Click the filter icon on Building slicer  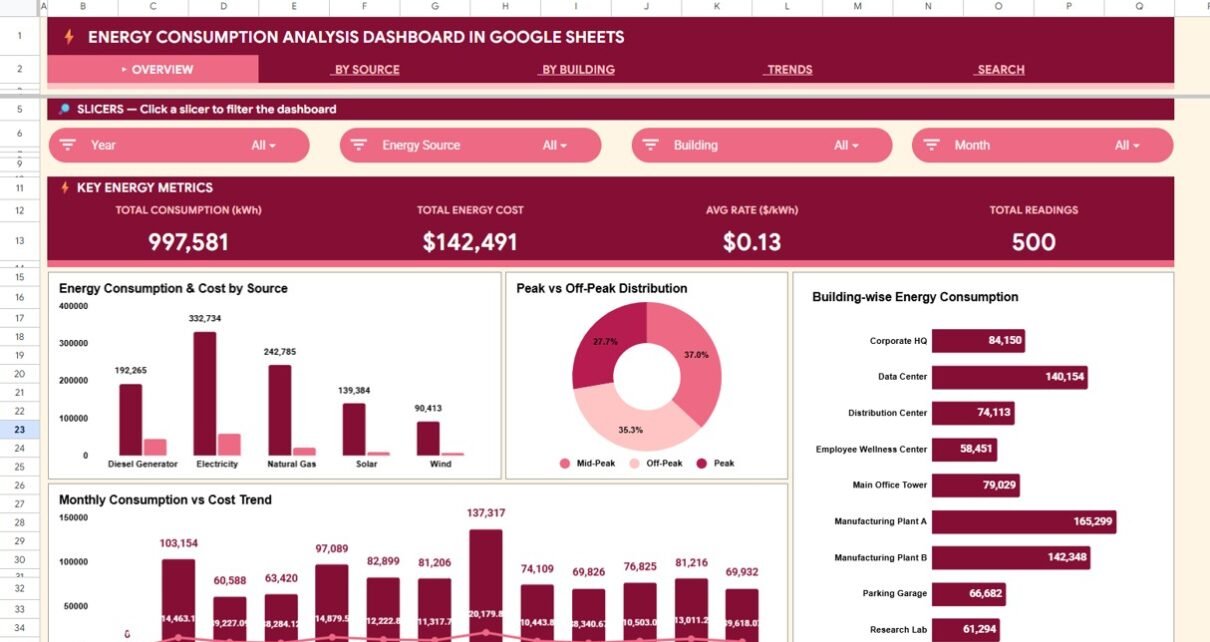651,145
